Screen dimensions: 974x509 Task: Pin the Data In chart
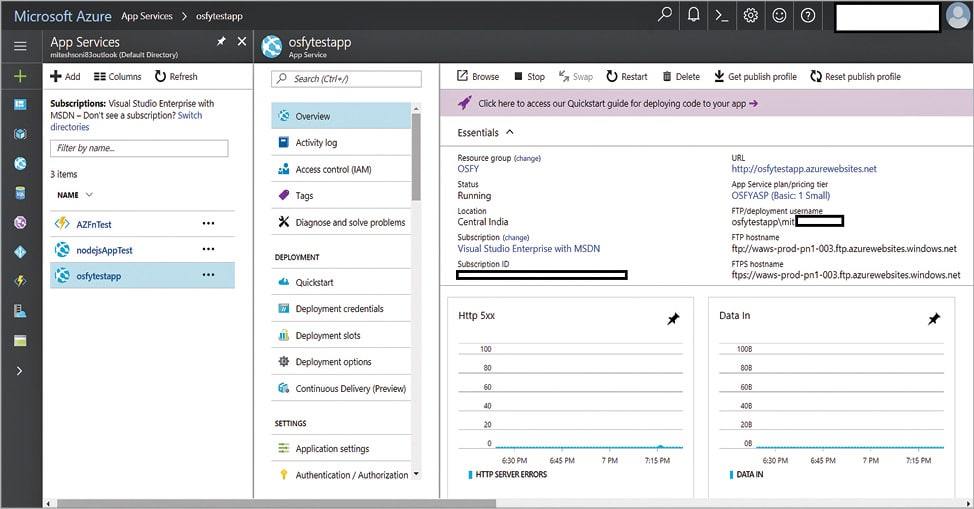934,318
